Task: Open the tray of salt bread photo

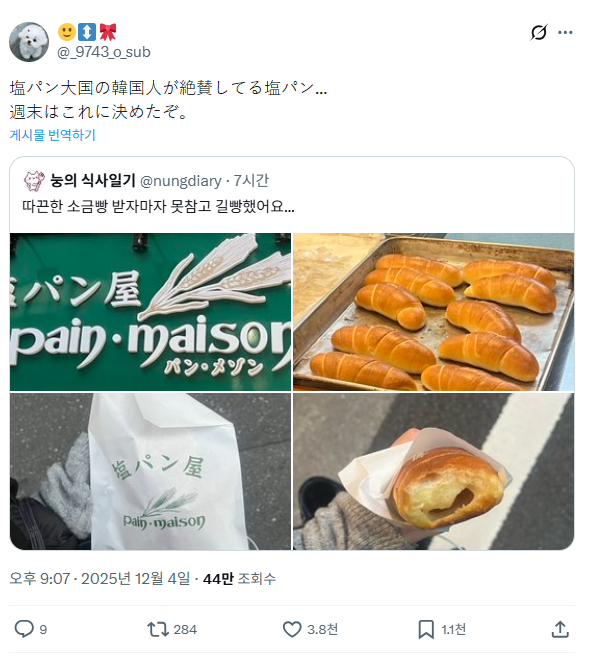Action: pyautogui.click(x=433, y=312)
